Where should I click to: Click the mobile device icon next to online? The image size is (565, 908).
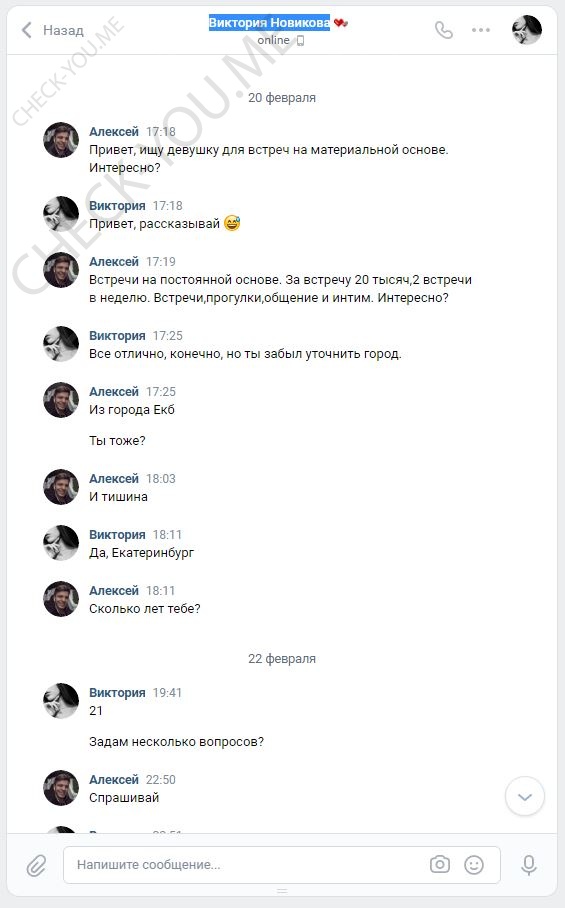pos(300,41)
